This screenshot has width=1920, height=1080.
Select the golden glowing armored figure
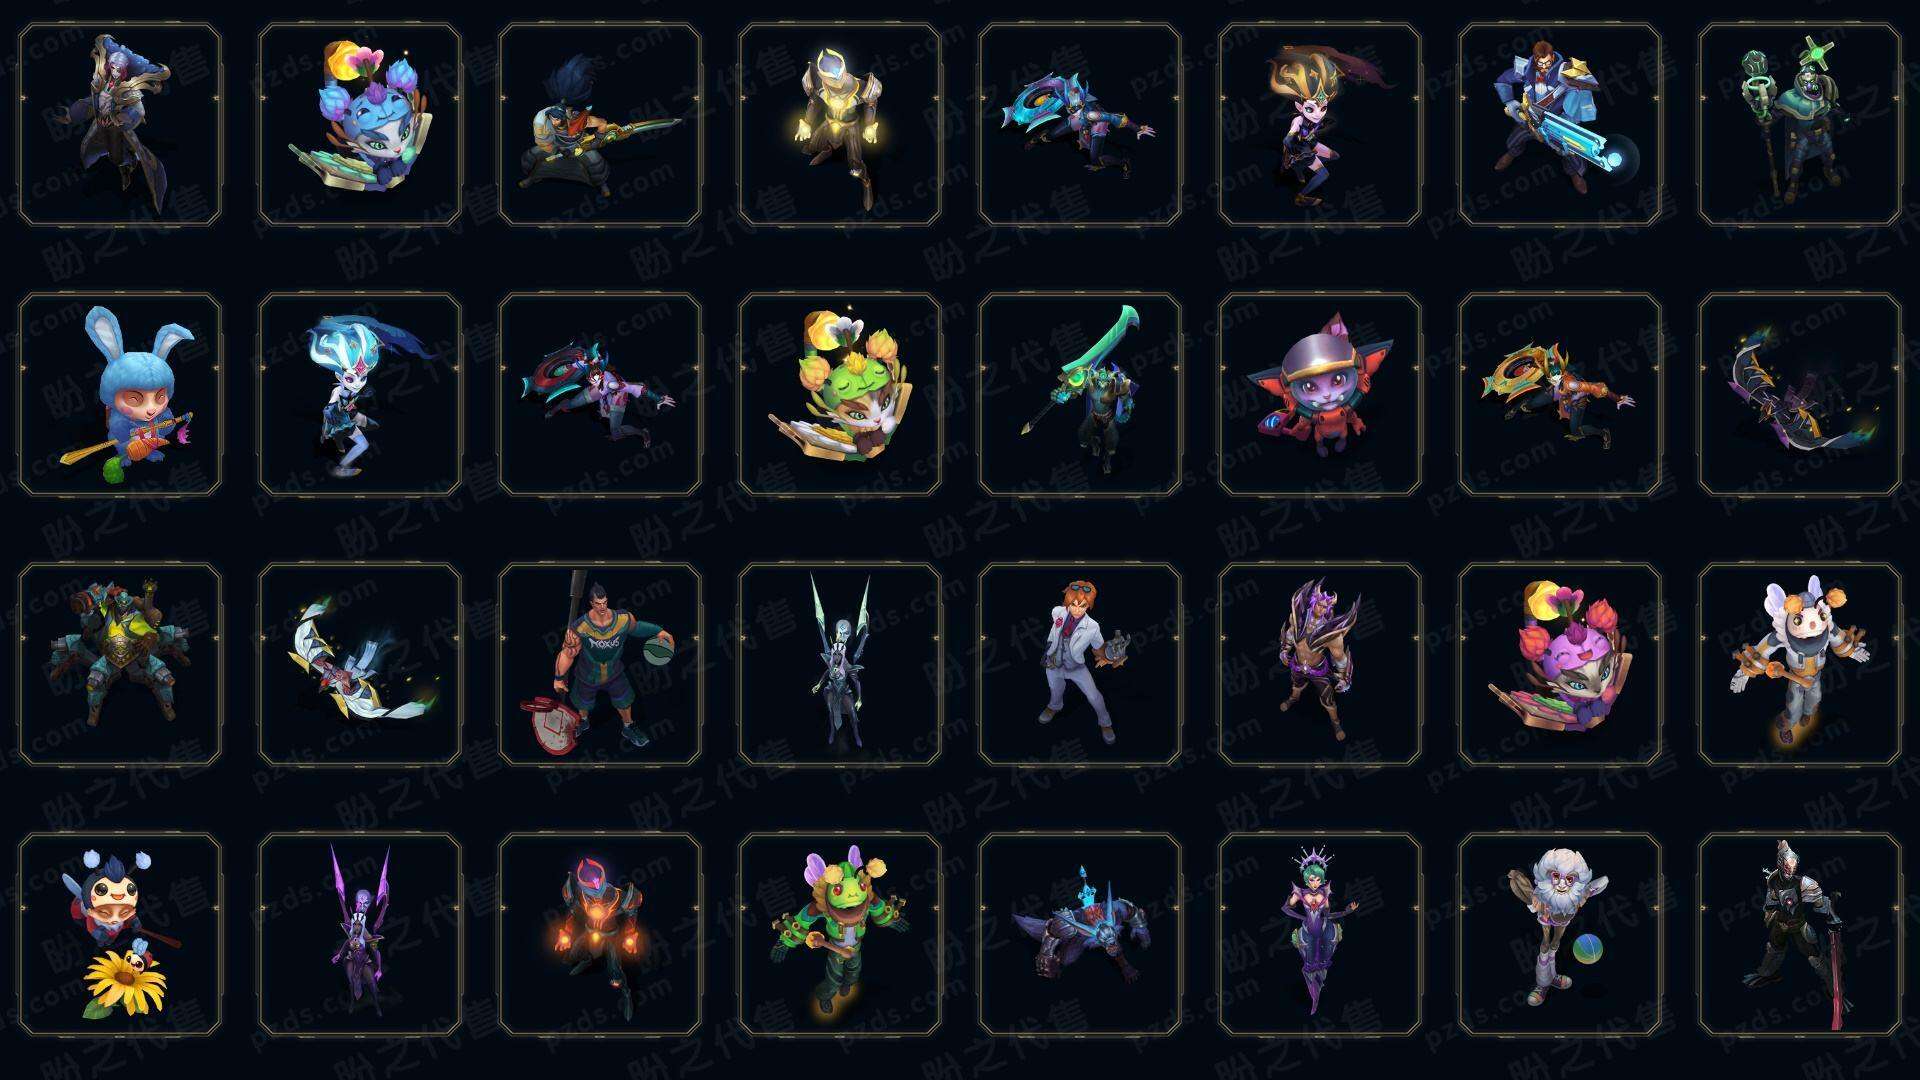[840, 124]
